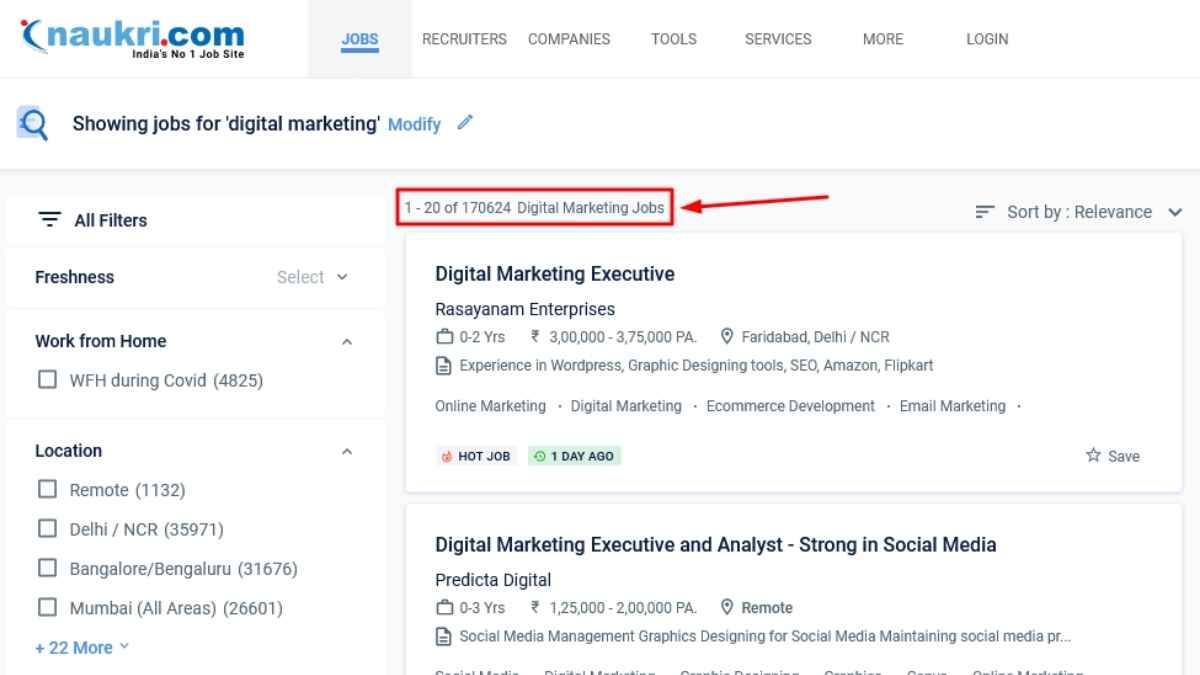Open the Sort by : Relevance dropdown
The image size is (1200, 675).
click(x=1079, y=212)
